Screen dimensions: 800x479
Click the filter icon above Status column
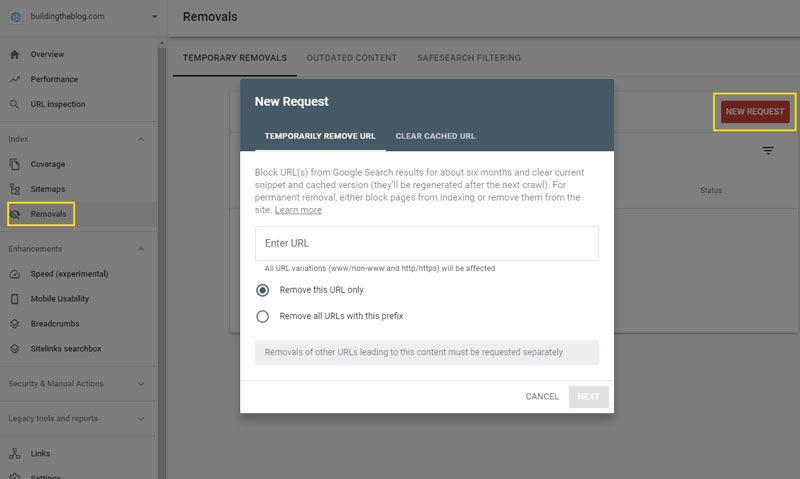(x=768, y=150)
